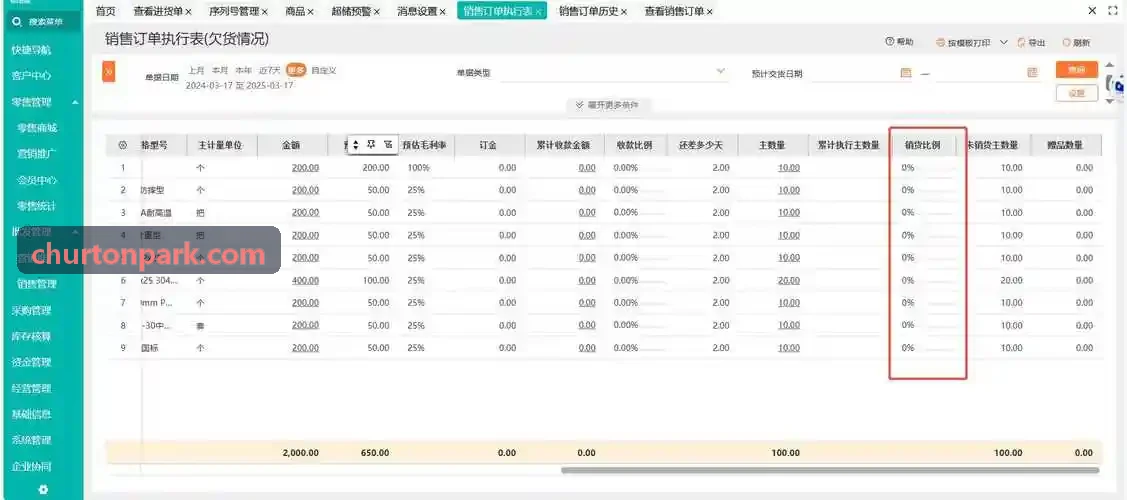Close the 销售订单历史 tab
This screenshot has height=500, width=1127.
tap(624, 11)
